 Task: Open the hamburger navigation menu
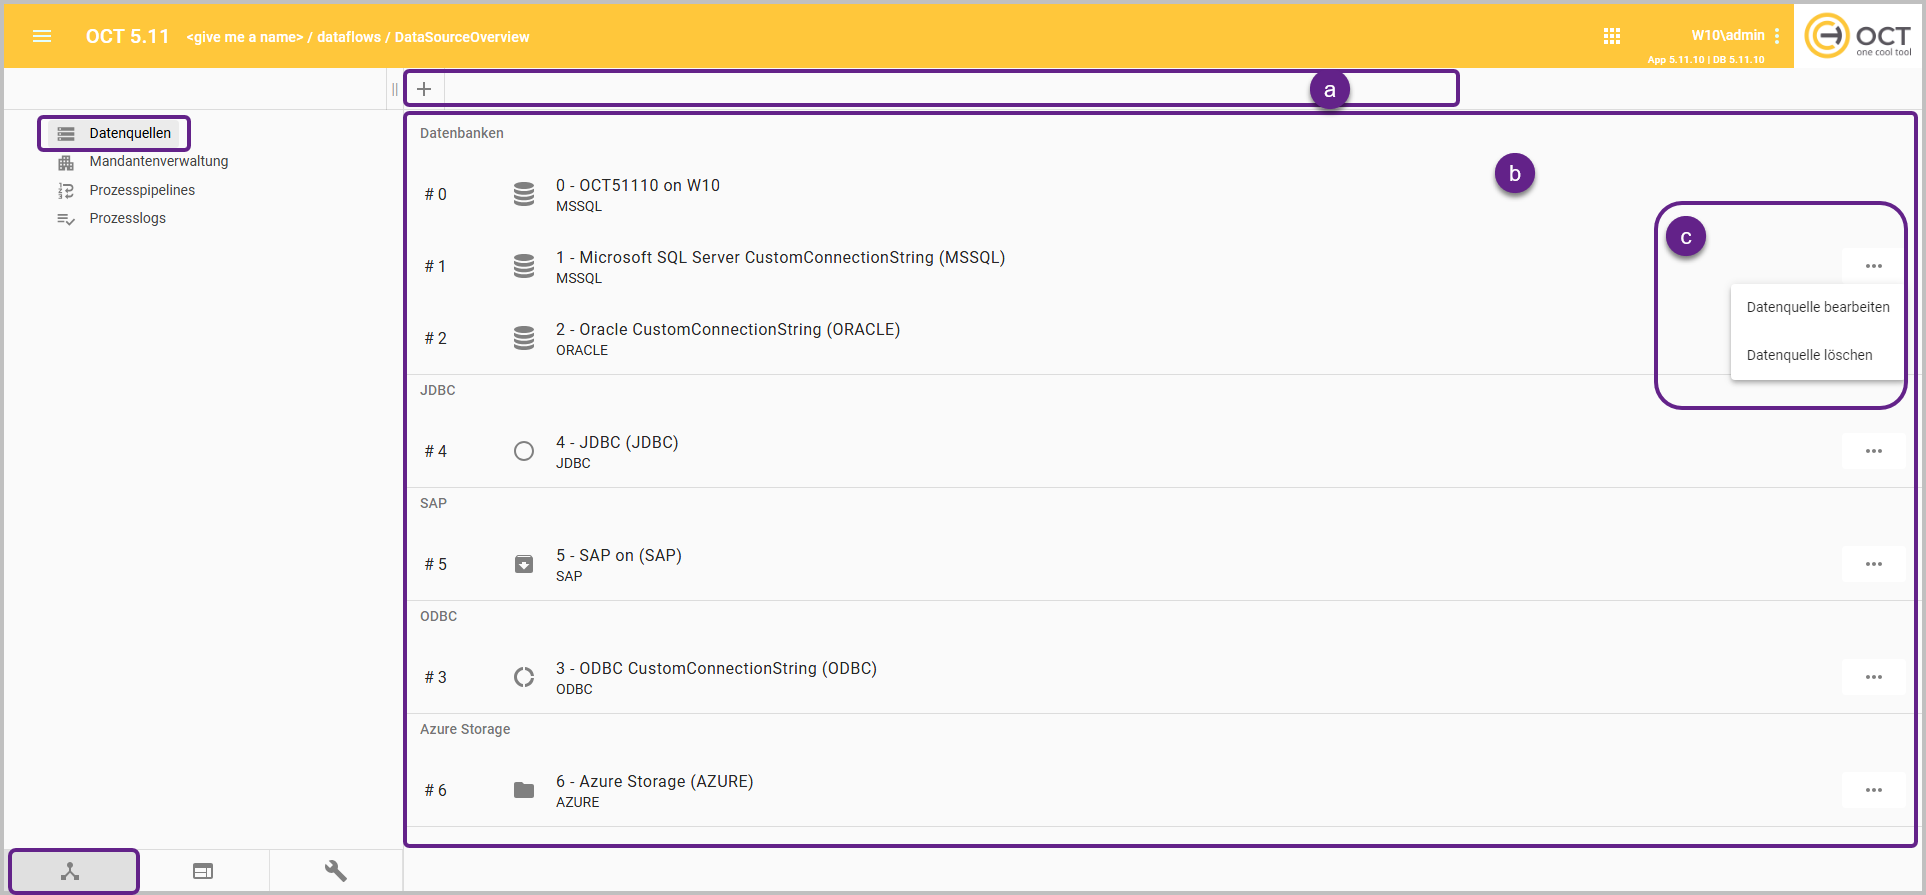point(42,36)
